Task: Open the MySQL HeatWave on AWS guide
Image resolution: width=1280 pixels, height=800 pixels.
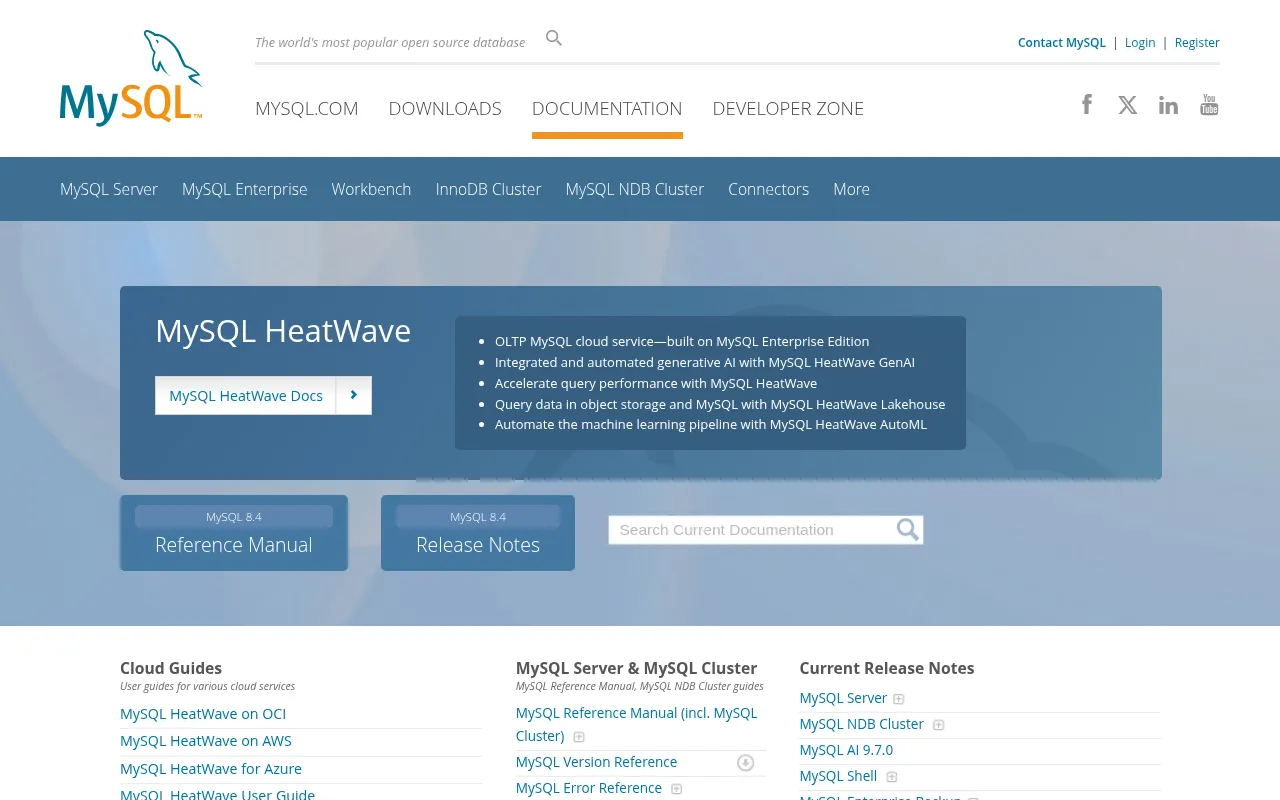Action: [206, 741]
